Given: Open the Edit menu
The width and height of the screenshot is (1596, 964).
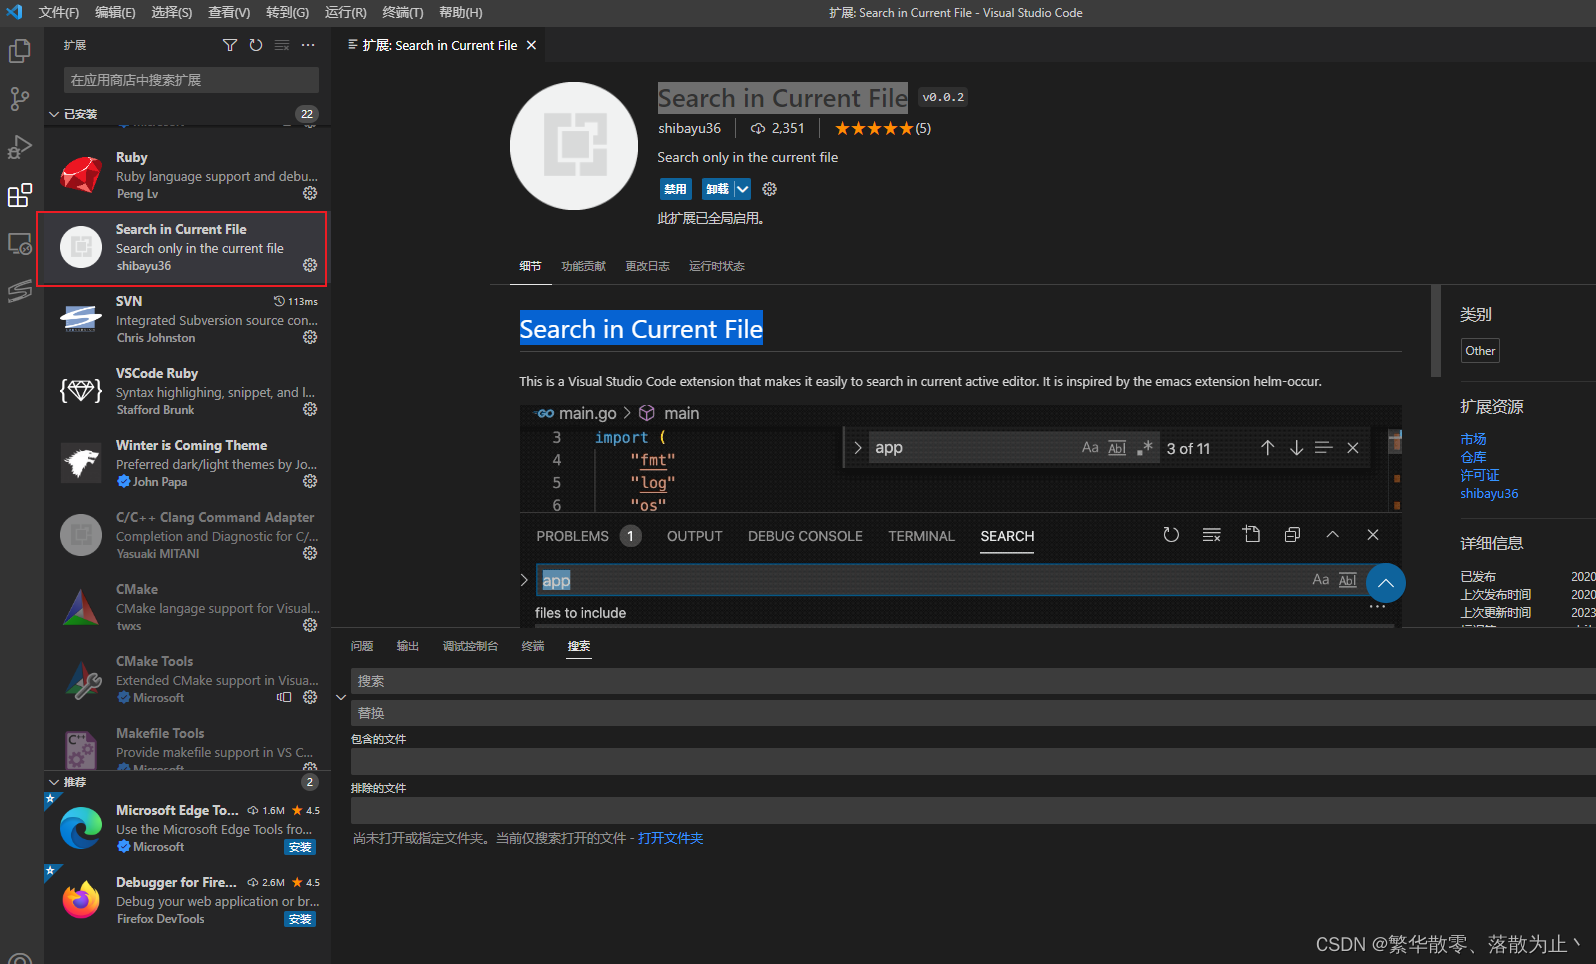Looking at the screenshot, I should [x=115, y=12].
